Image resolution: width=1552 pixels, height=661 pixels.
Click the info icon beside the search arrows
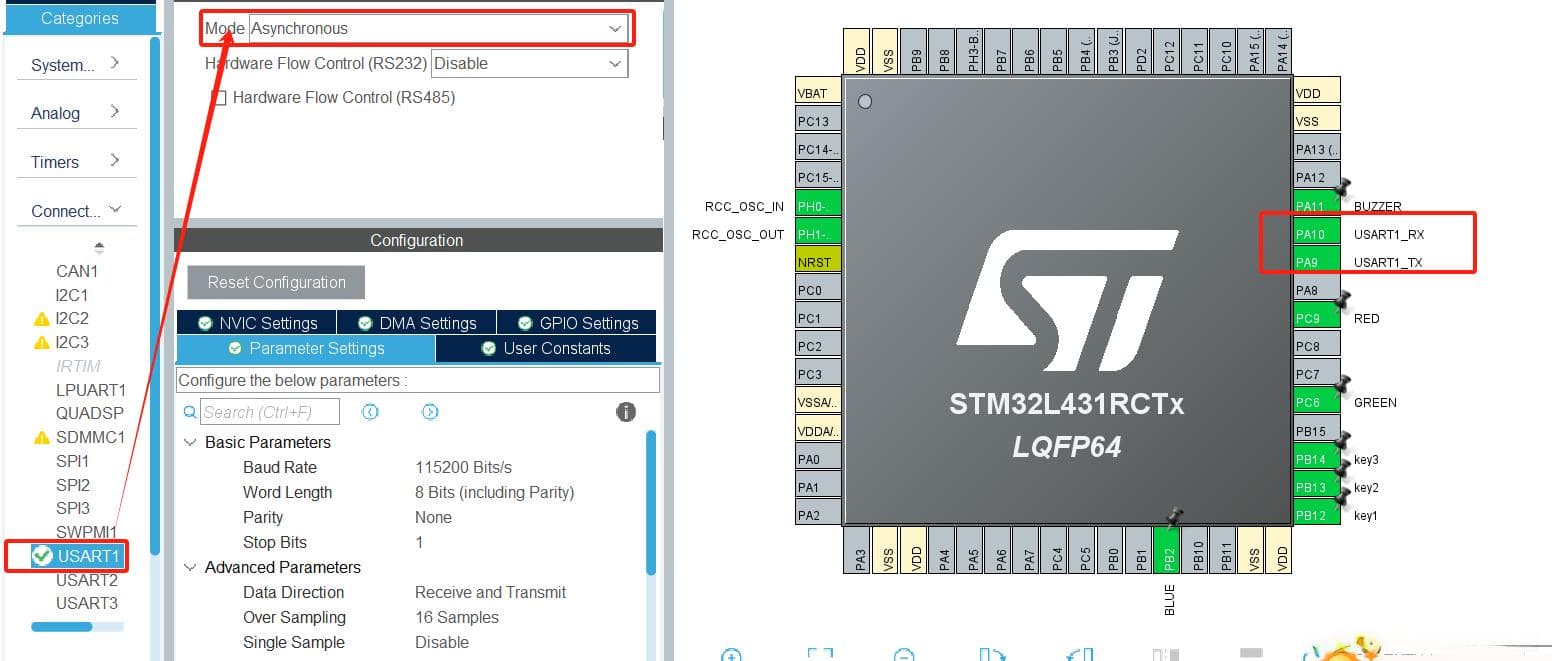(626, 412)
